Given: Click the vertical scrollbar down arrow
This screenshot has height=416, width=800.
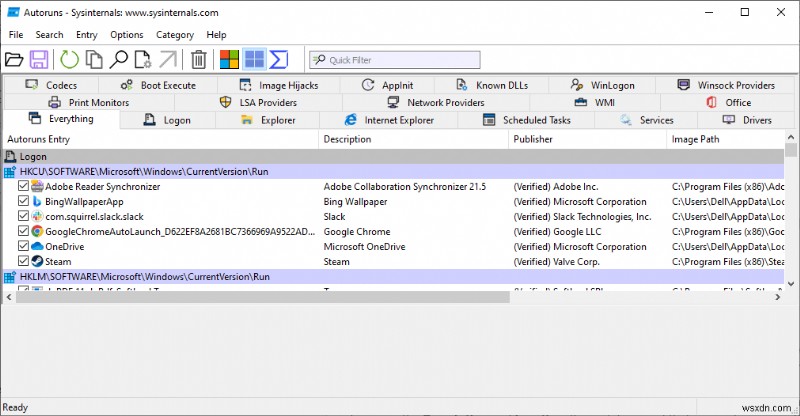Looking at the screenshot, I should [791, 284].
